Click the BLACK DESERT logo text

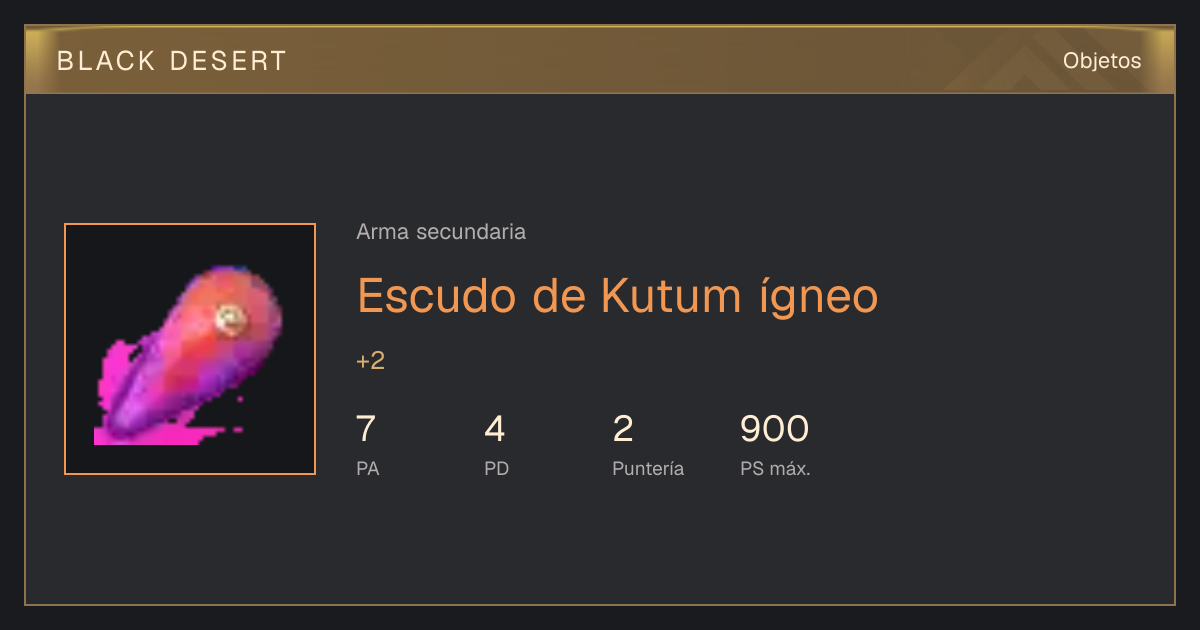click(x=172, y=61)
